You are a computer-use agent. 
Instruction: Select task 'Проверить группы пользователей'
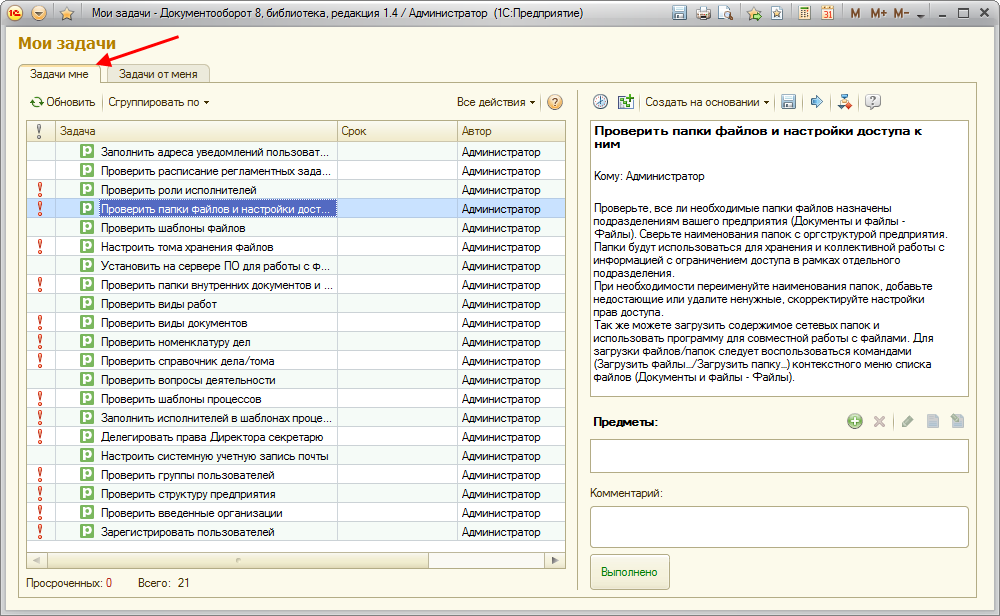click(188, 475)
